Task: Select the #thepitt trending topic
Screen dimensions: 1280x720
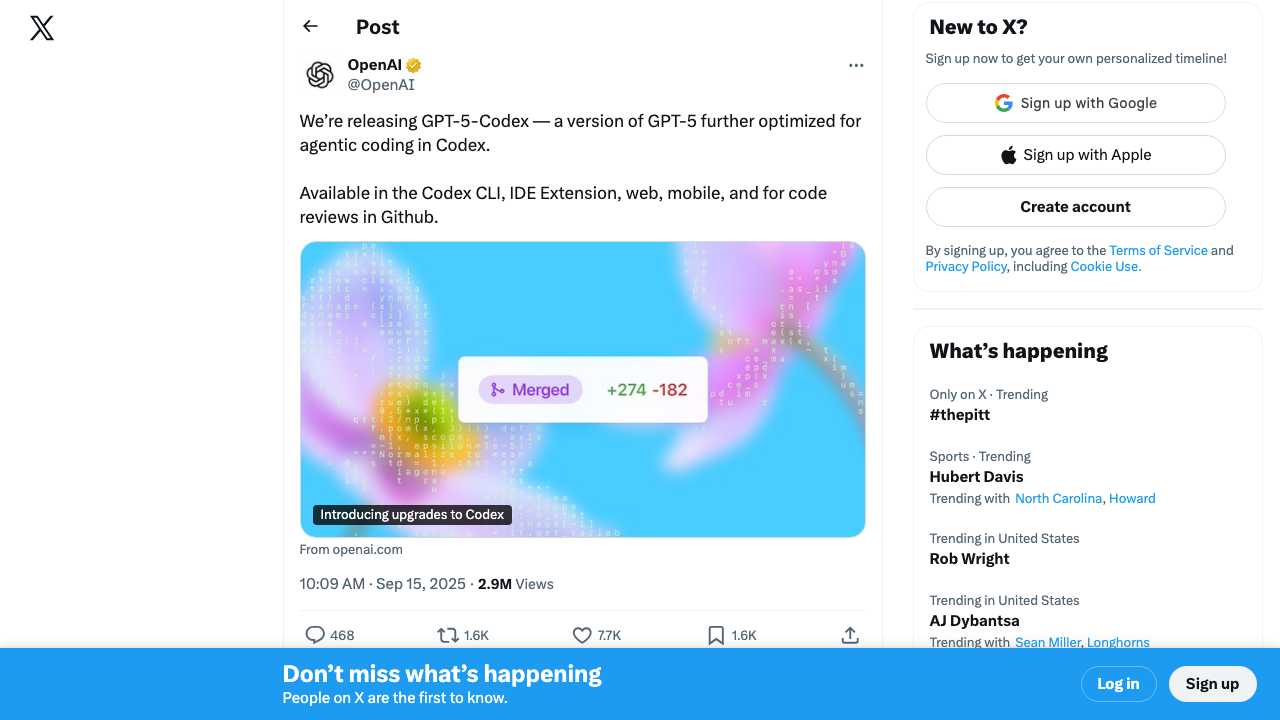Action: pos(959,414)
